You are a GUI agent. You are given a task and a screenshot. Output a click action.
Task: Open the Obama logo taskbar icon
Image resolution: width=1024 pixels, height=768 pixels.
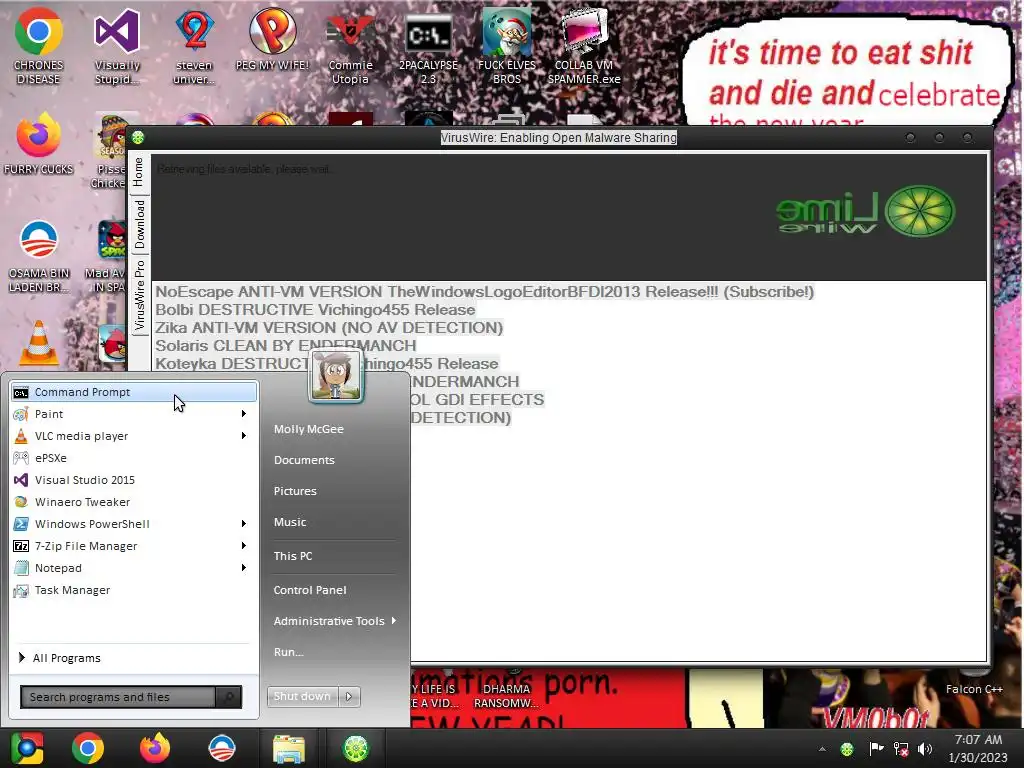click(x=221, y=748)
